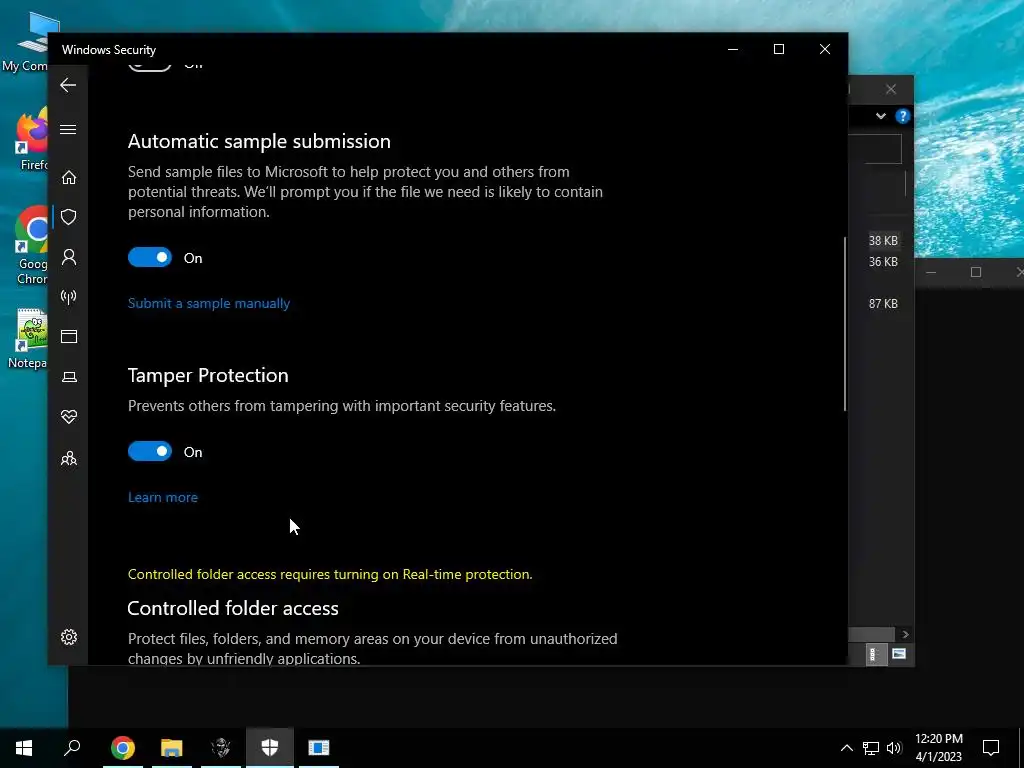This screenshot has height=768, width=1024.
Task: Open Tamper Protection Learn more link
Action: [163, 497]
